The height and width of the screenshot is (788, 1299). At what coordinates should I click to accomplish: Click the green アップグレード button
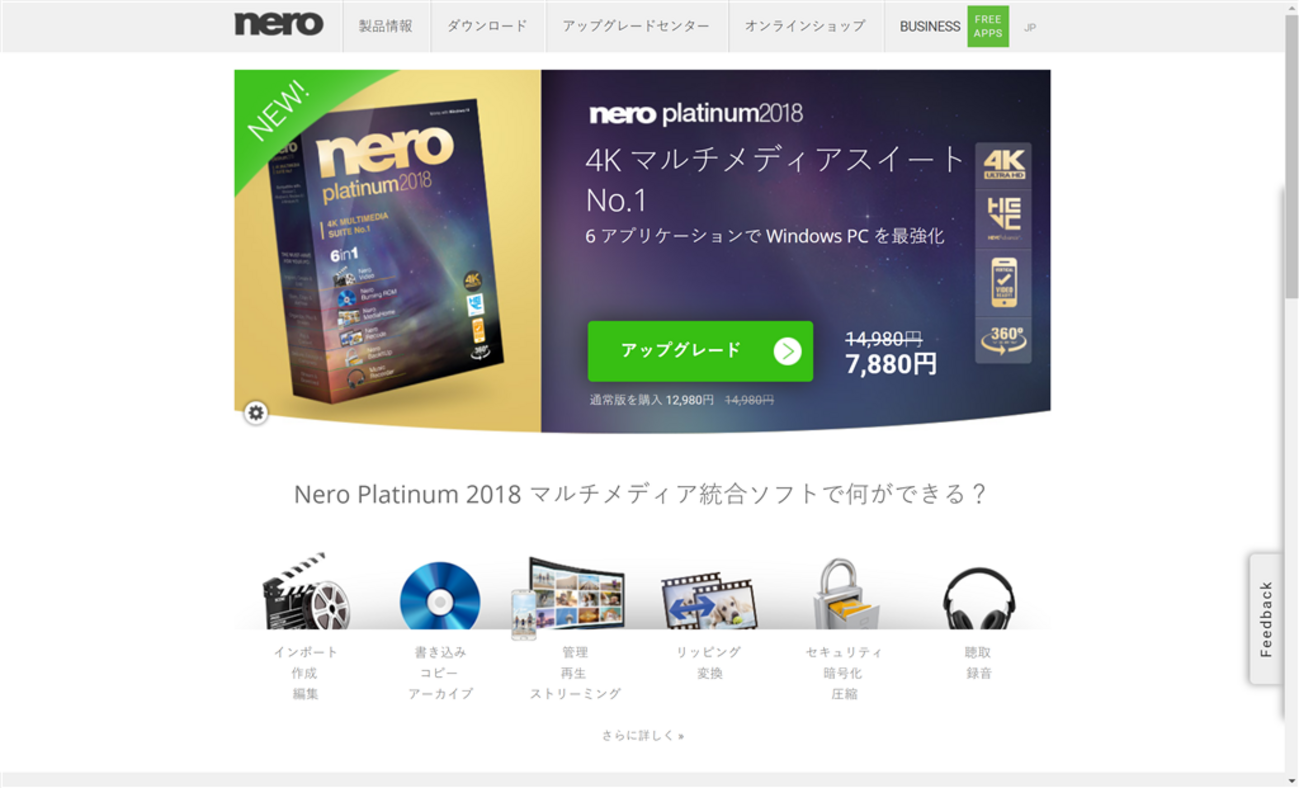(x=700, y=351)
